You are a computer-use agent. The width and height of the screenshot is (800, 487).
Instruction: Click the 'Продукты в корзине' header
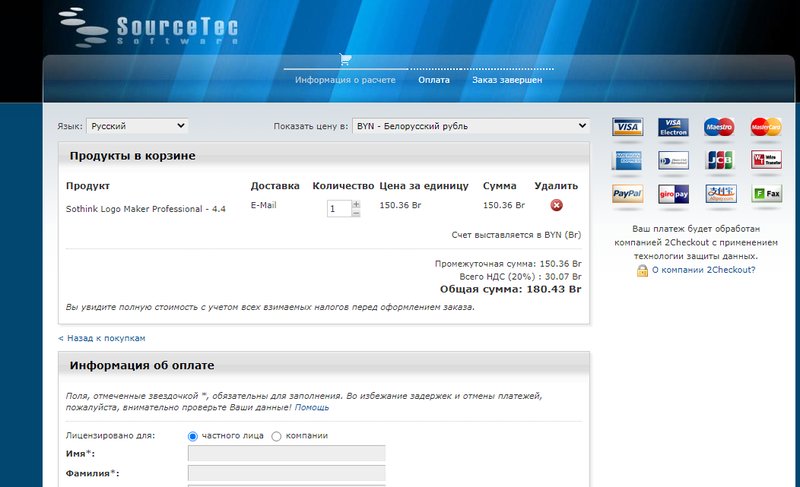pos(133,156)
